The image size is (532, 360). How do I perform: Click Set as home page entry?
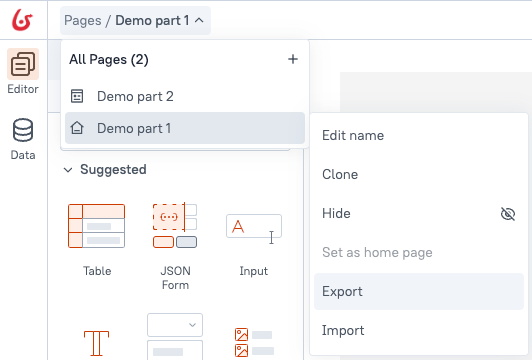pyautogui.click(x=419, y=252)
